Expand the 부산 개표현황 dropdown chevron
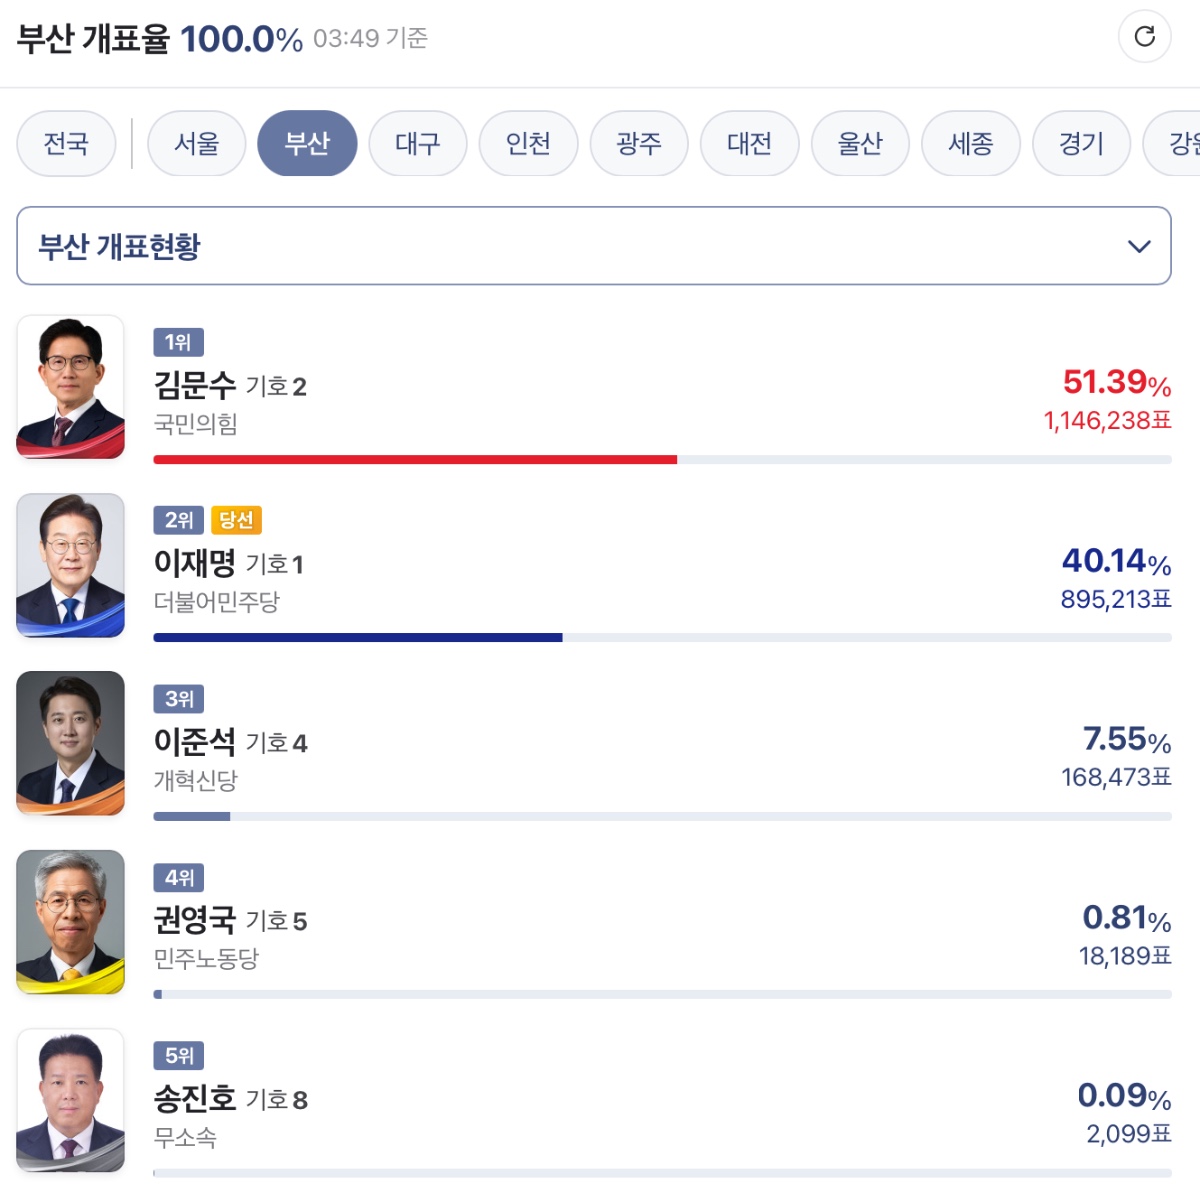The image size is (1200, 1193). pyautogui.click(x=1139, y=246)
